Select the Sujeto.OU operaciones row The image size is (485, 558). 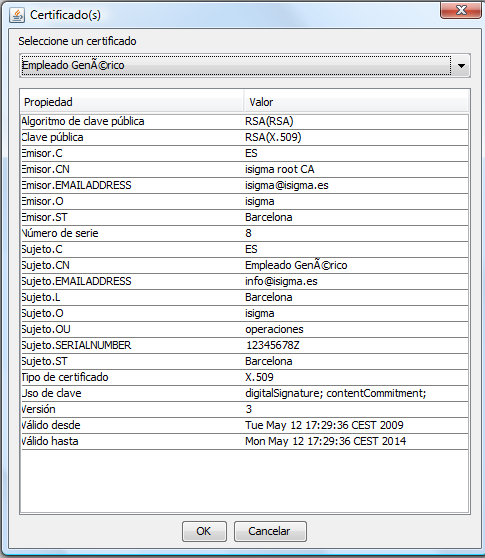click(x=245, y=330)
